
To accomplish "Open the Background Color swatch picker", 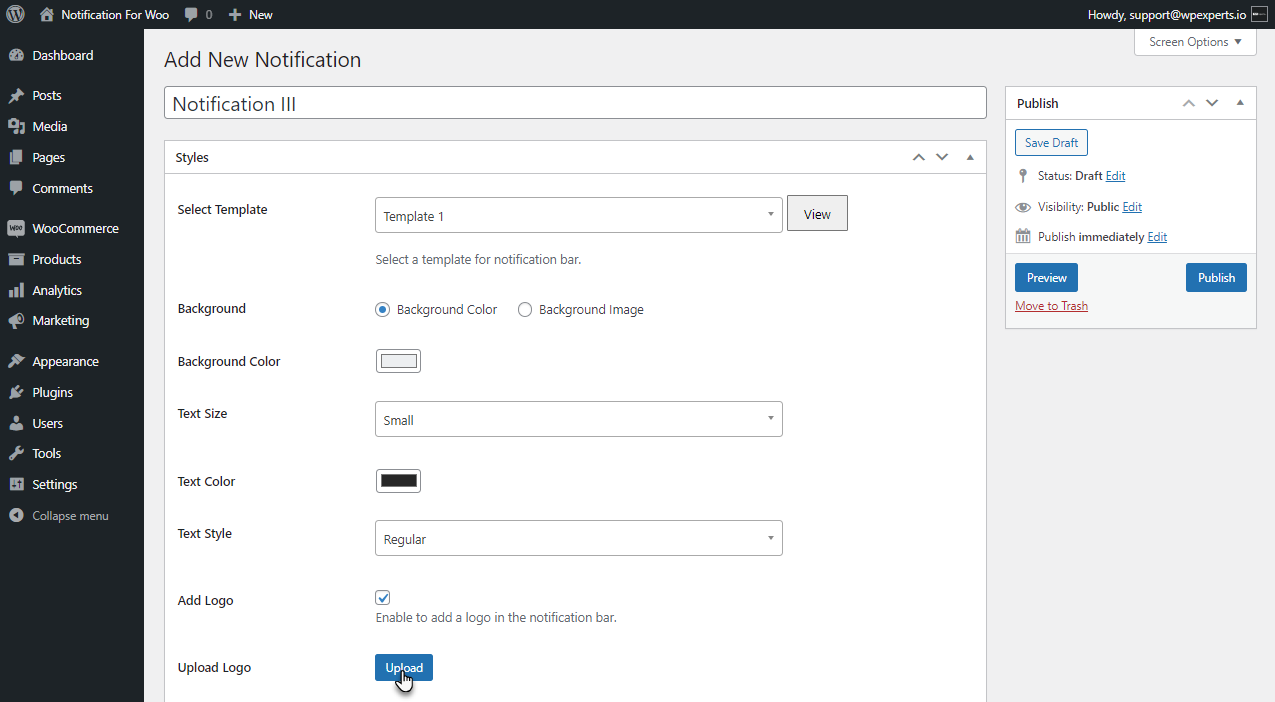I will click(398, 361).
